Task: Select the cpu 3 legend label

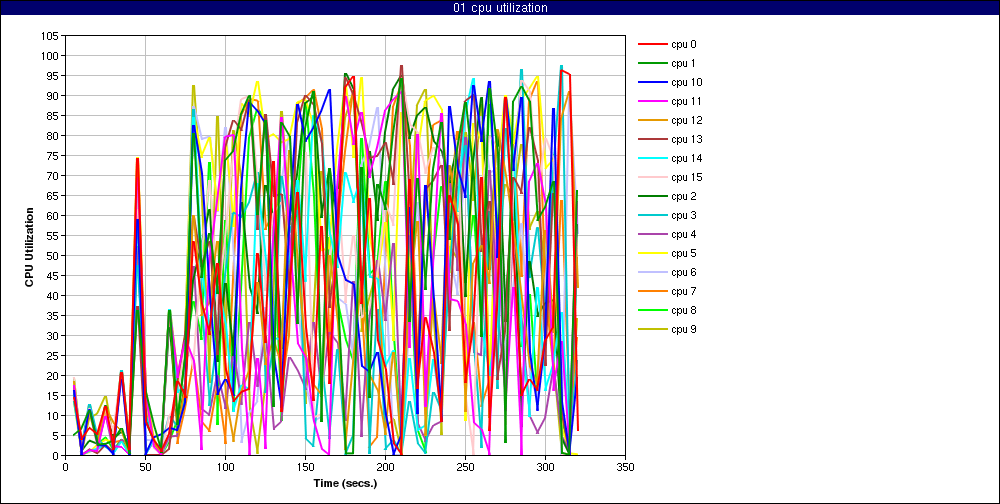Action: (683, 215)
